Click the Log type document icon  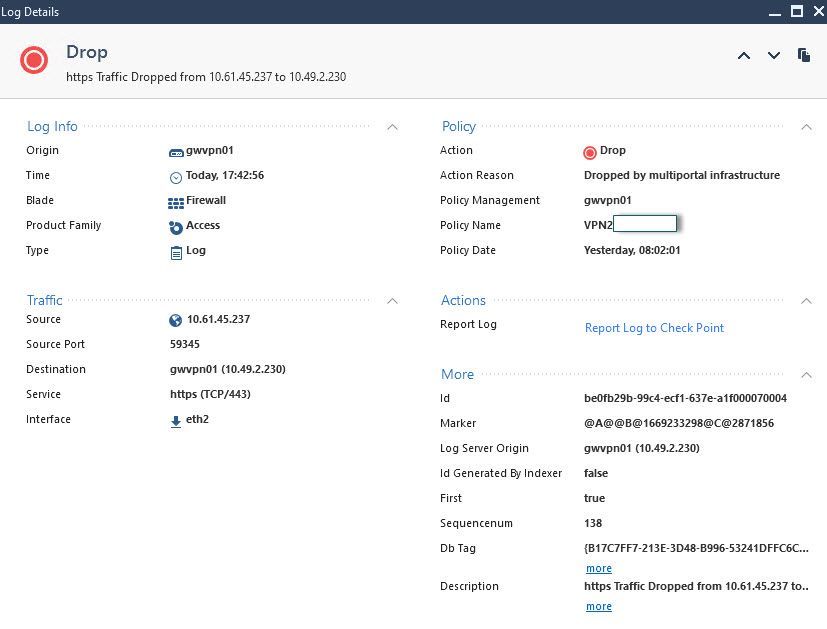point(177,252)
